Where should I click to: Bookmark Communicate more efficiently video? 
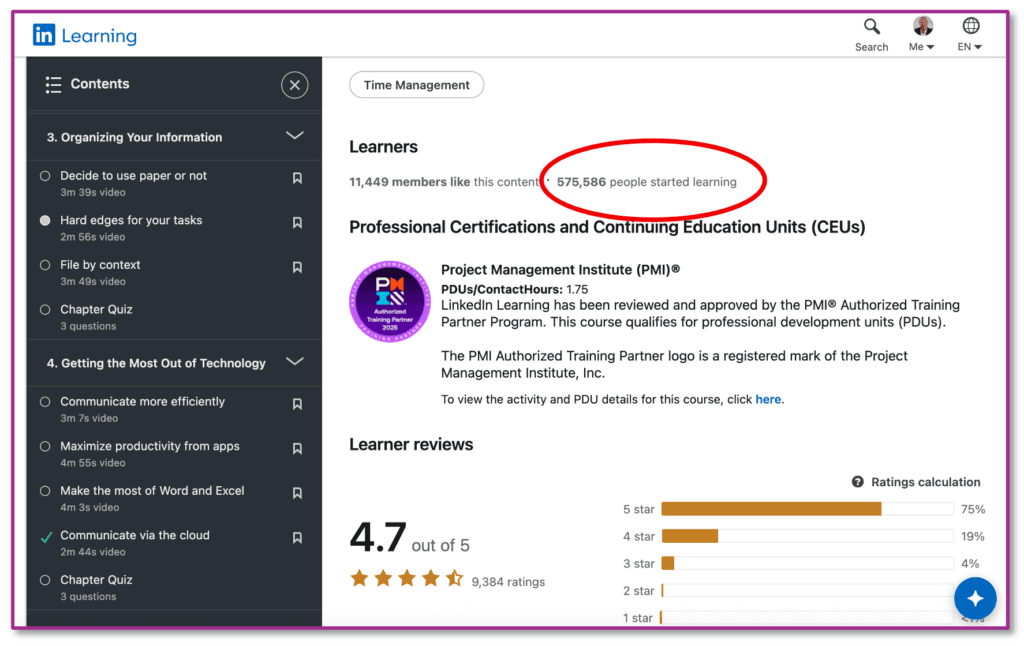(297, 404)
